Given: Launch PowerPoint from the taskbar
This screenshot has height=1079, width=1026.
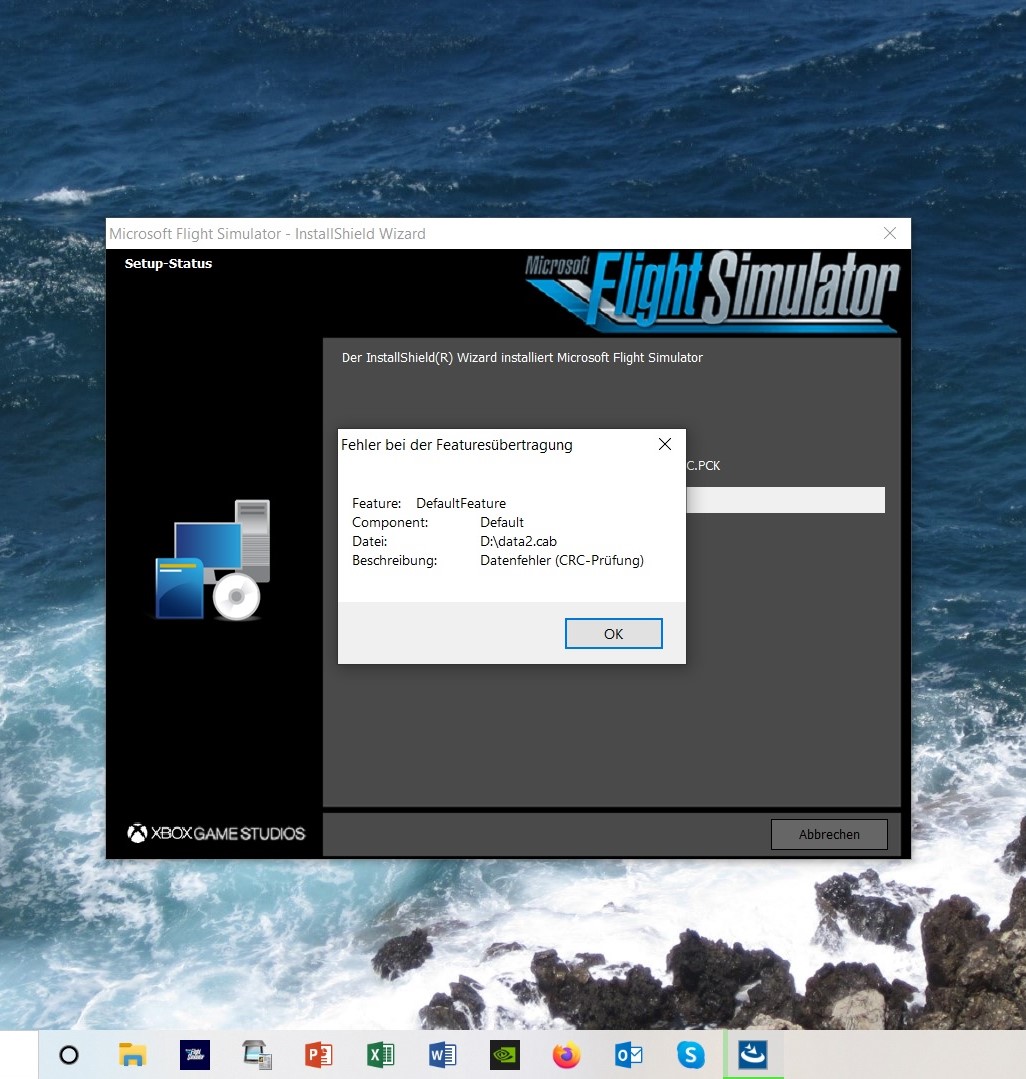Looking at the screenshot, I should [x=319, y=1054].
